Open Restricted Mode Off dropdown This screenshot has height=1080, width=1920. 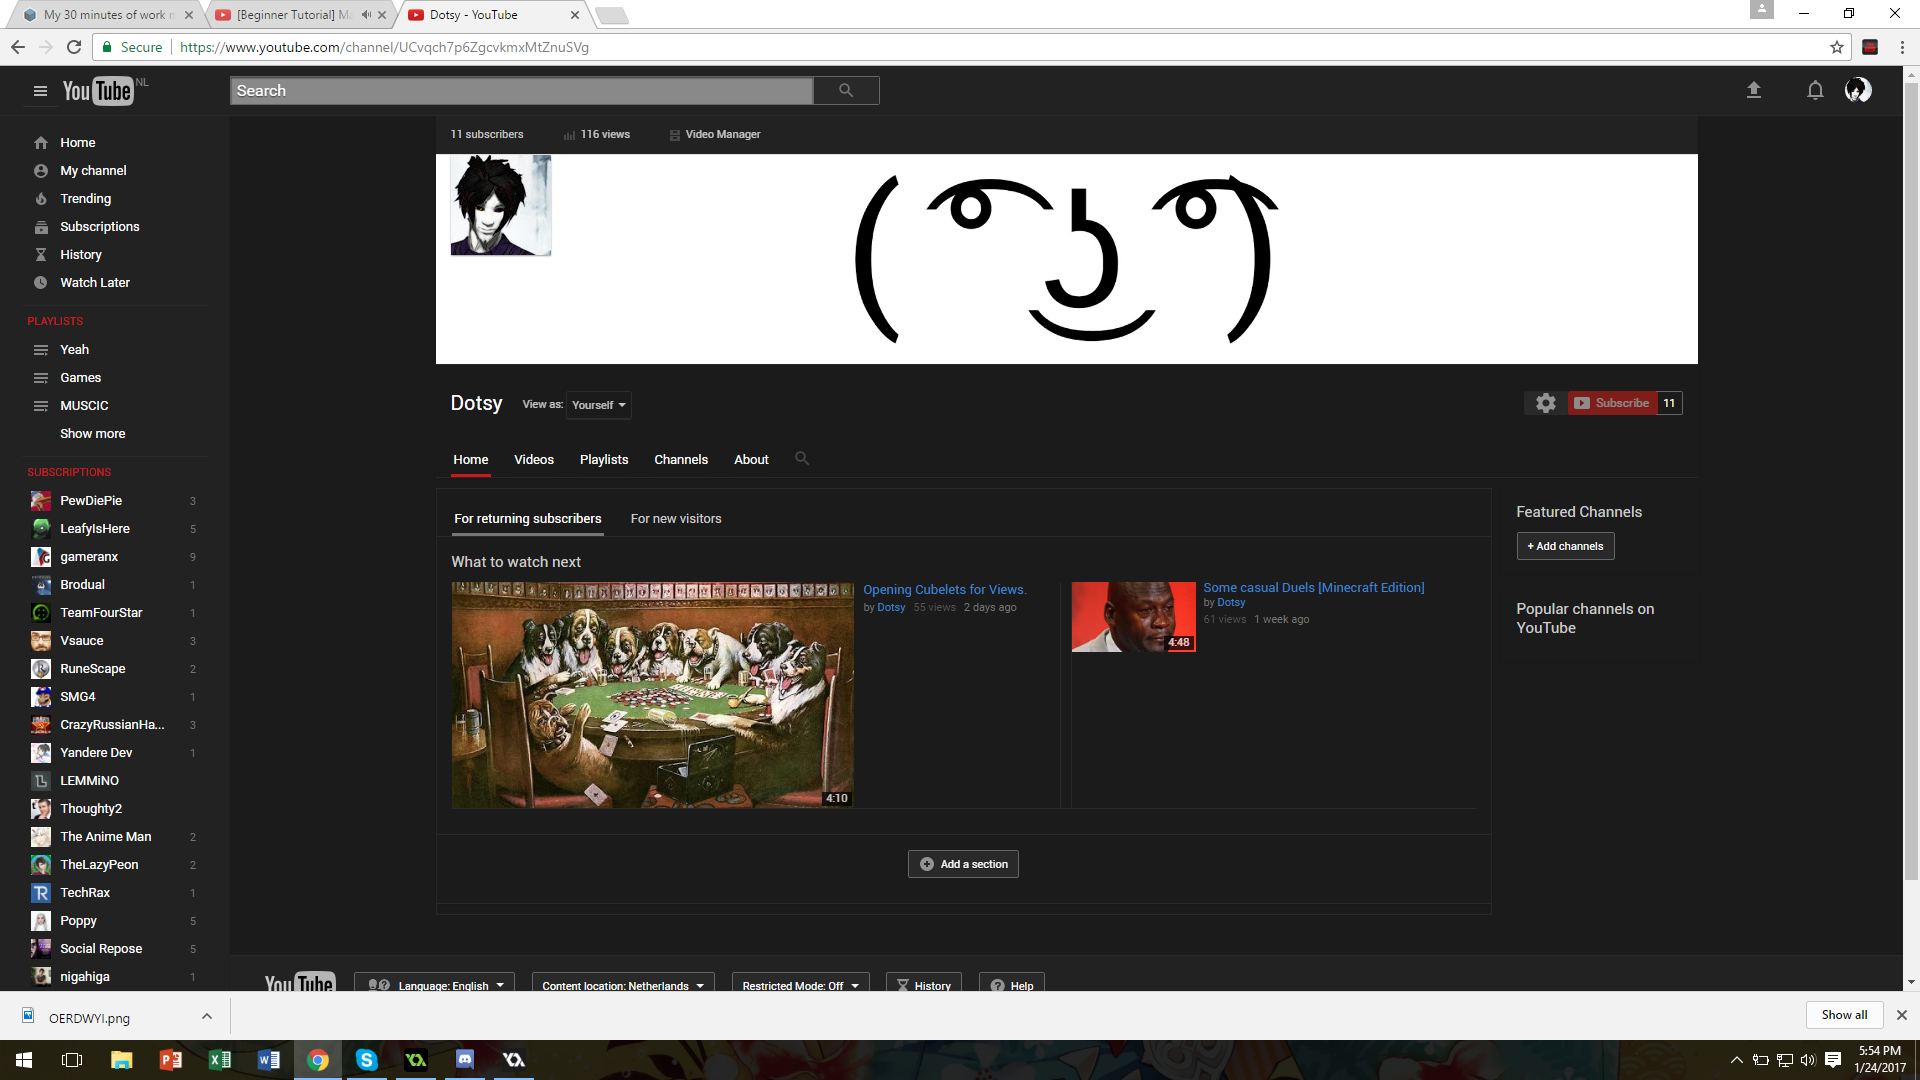point(800,985)
